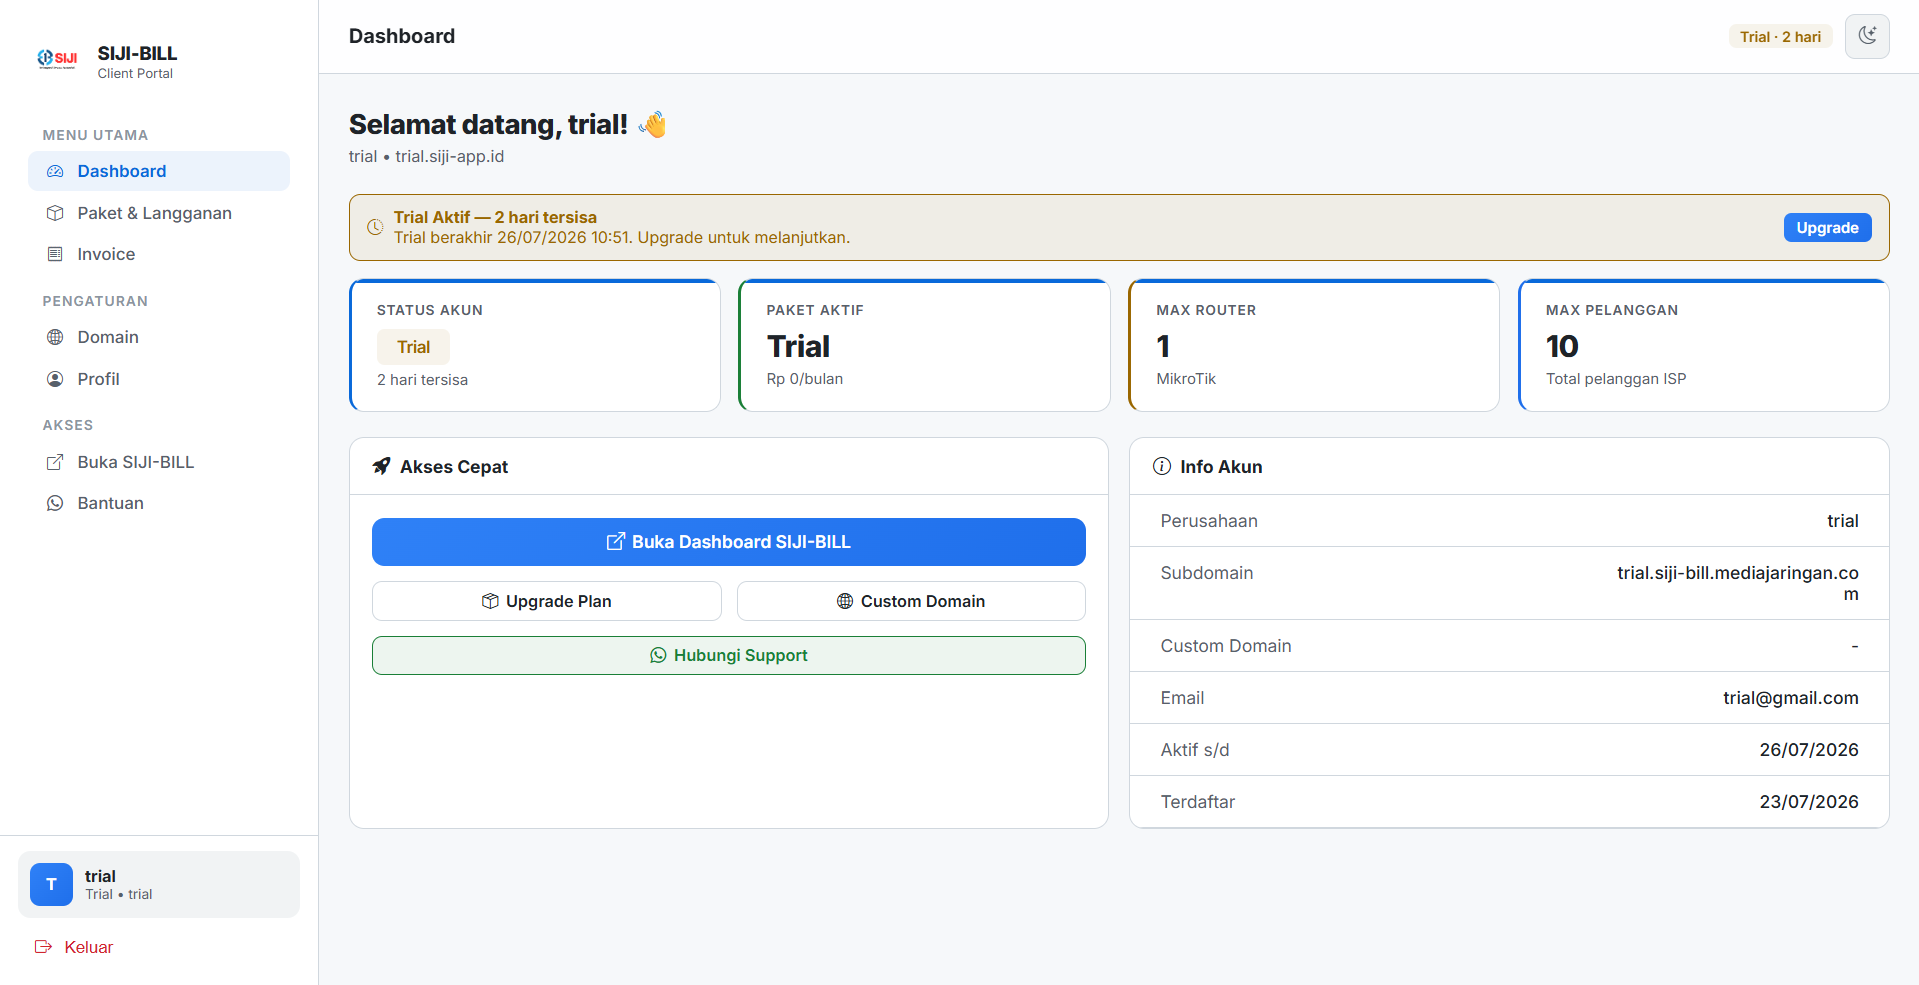Go to Paket & Langganan
This screenshot has height=985, width=1919.
(x=159, y=213)
